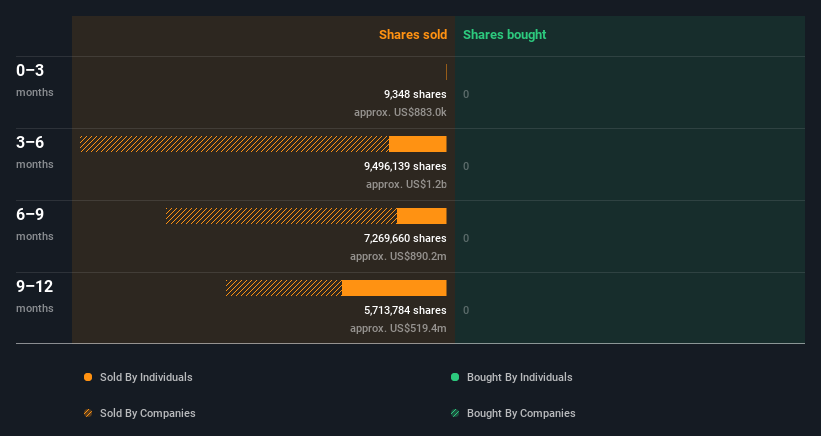The height and width of the screenshot is (436, 821).
Task: Click the 0 bought value in 0–3 months
Action: (466, 95)
